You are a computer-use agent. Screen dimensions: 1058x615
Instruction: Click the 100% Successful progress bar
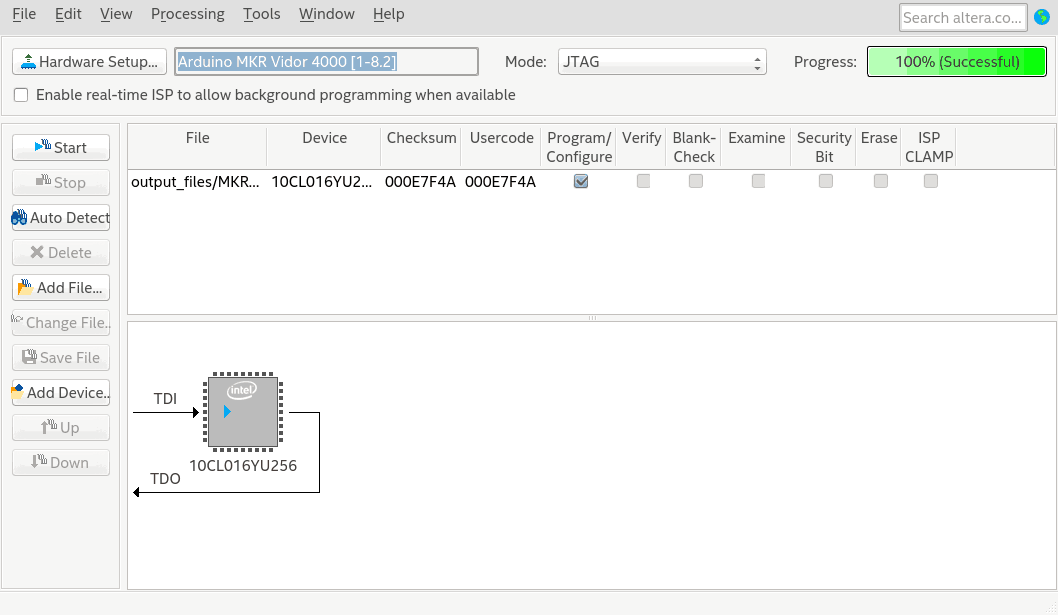pyautogui.click(x=957, y=62)
